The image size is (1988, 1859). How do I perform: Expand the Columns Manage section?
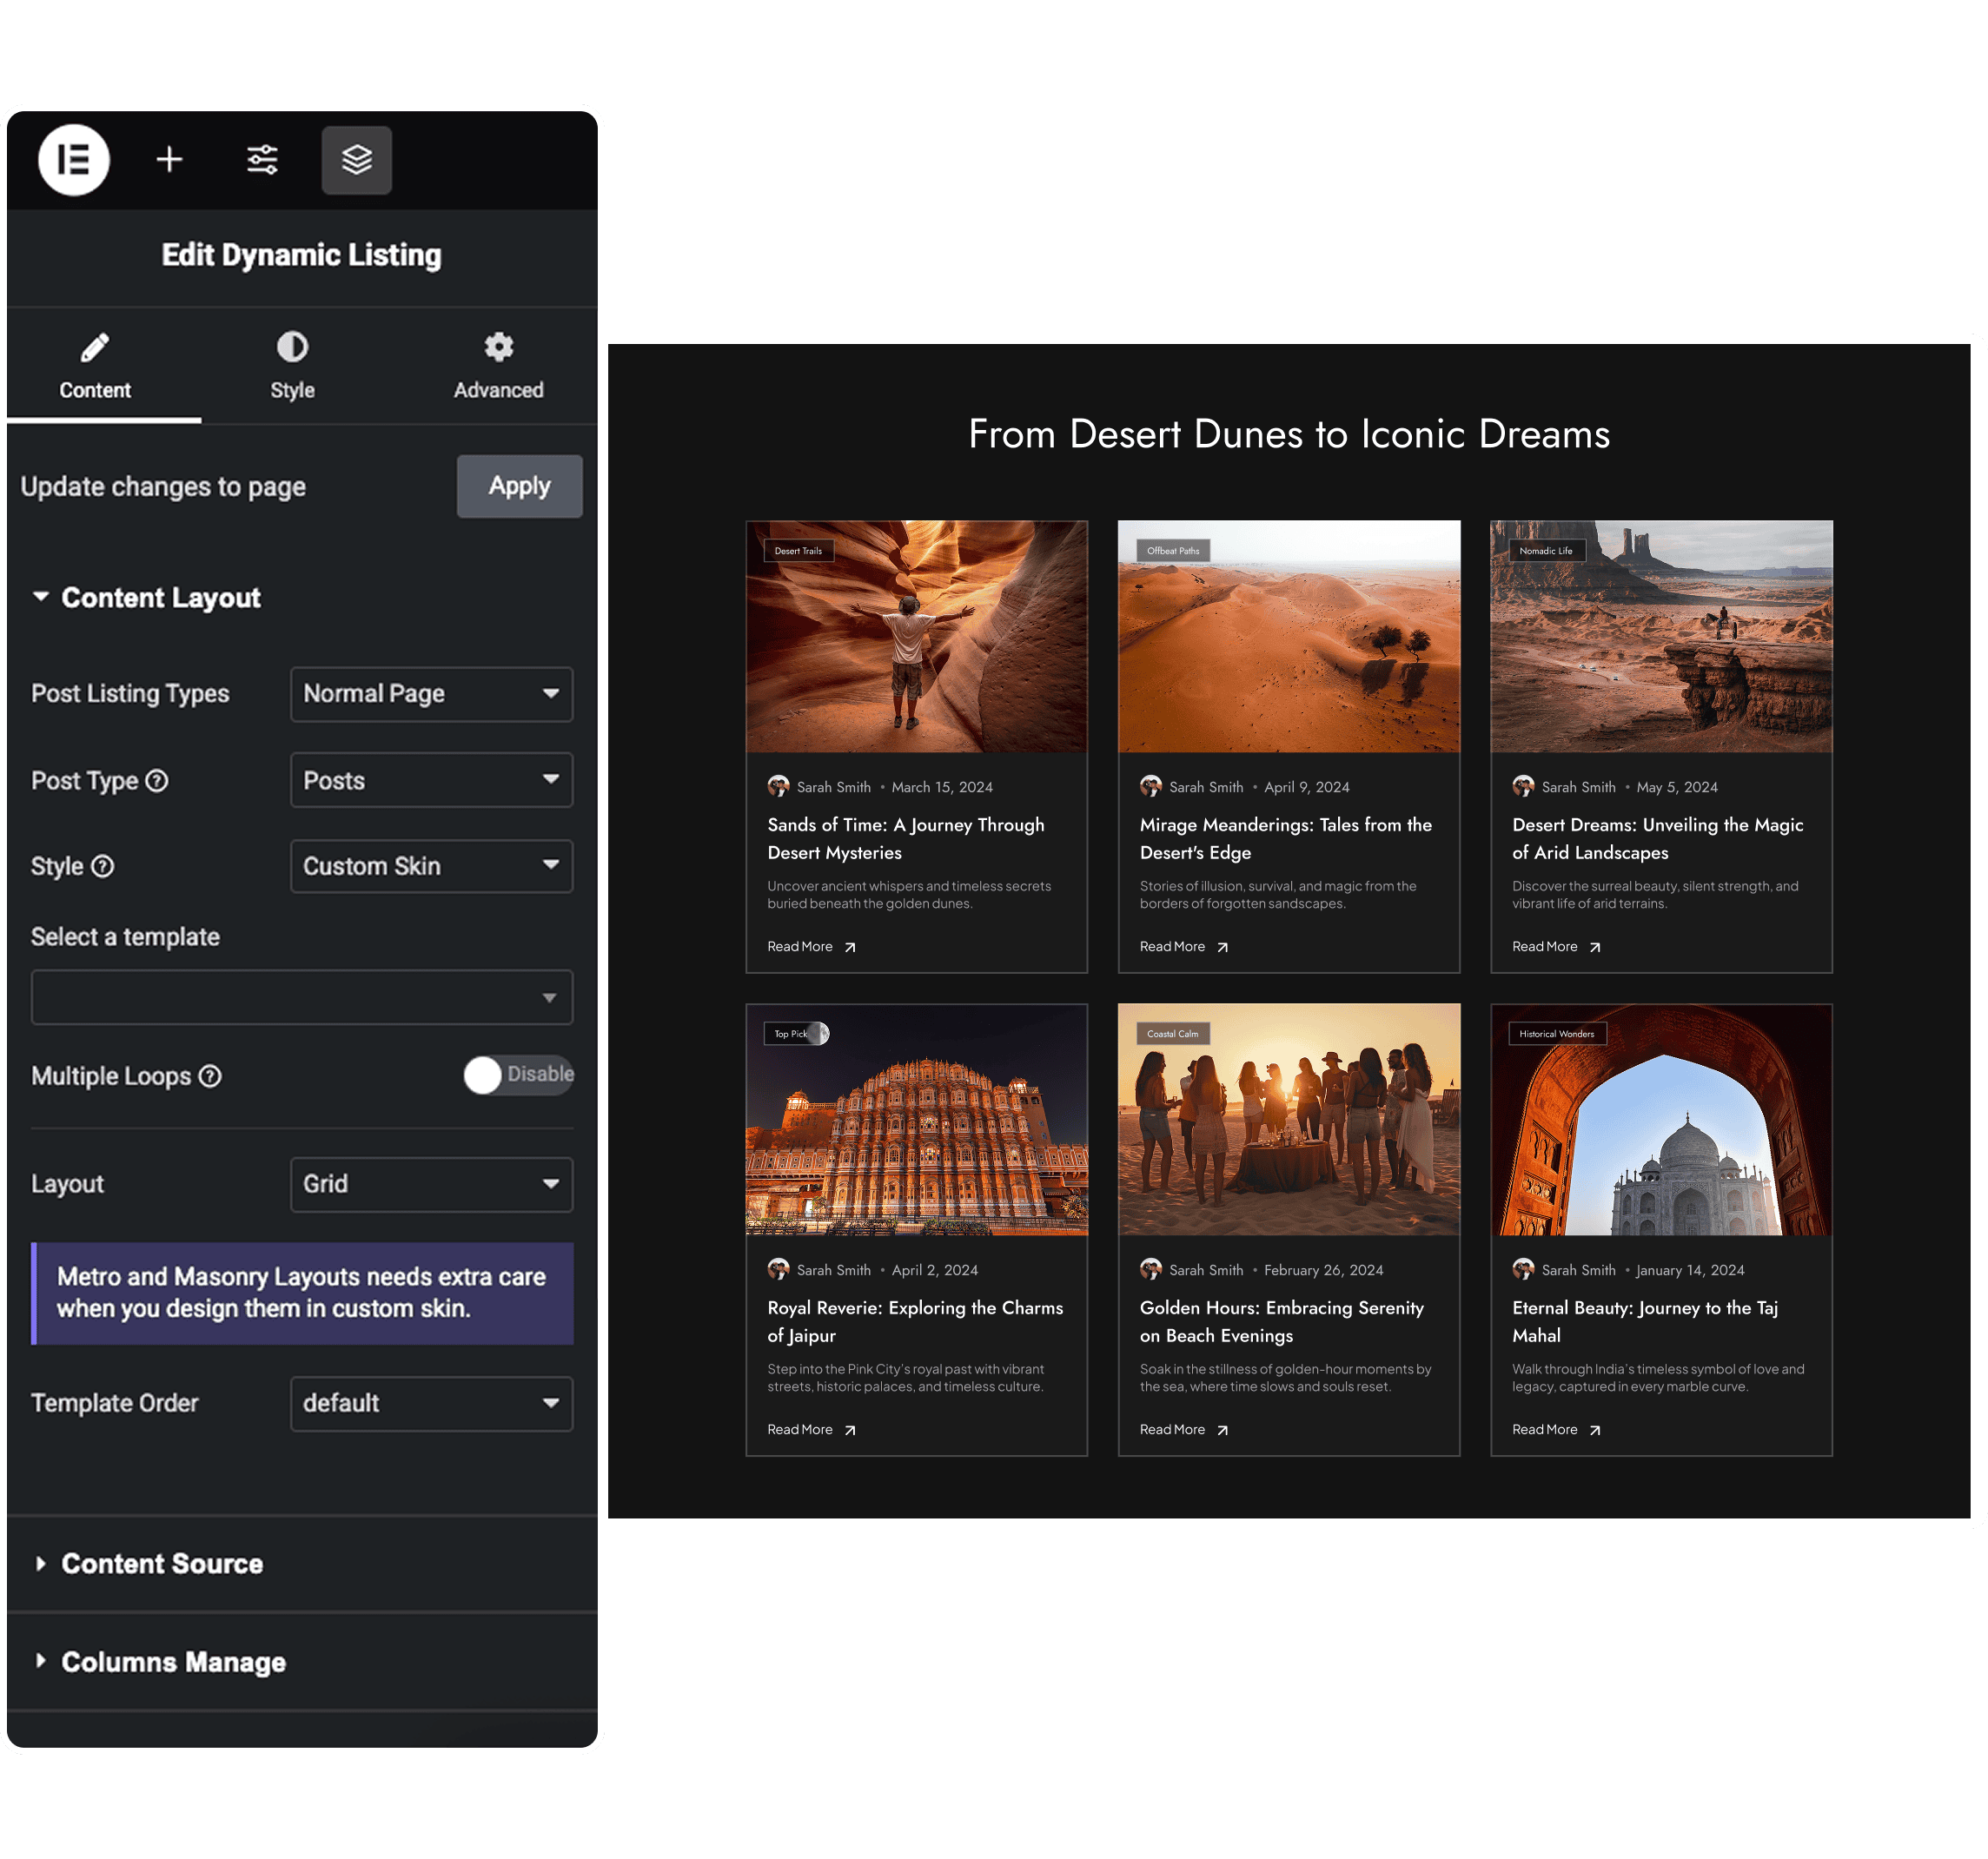(x=173, y=1662)
